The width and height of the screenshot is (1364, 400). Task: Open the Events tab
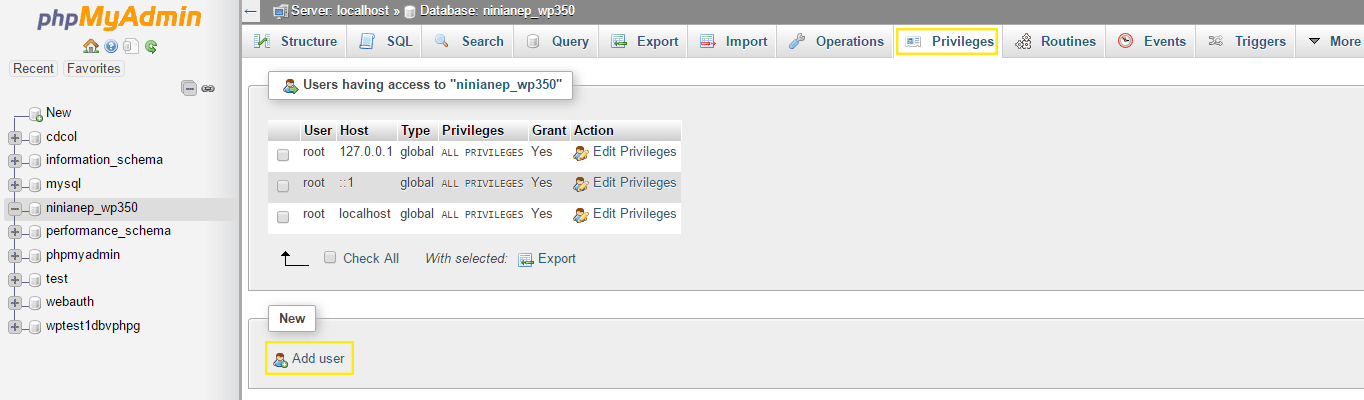[1152, 41]
